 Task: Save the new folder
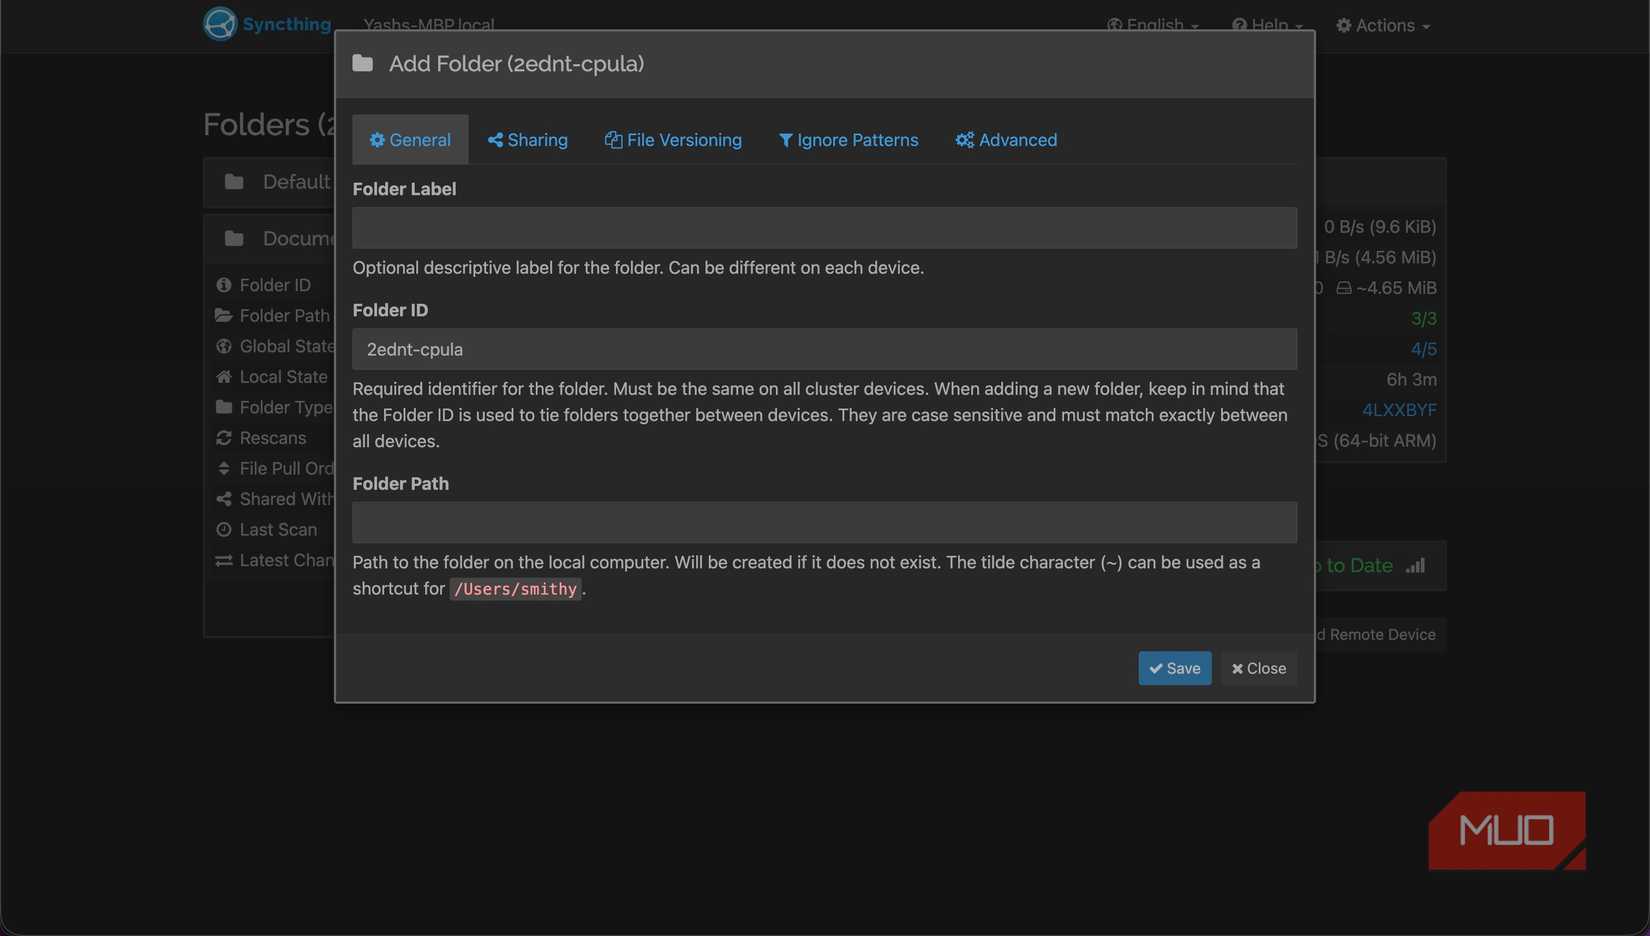pos(1174,668)
